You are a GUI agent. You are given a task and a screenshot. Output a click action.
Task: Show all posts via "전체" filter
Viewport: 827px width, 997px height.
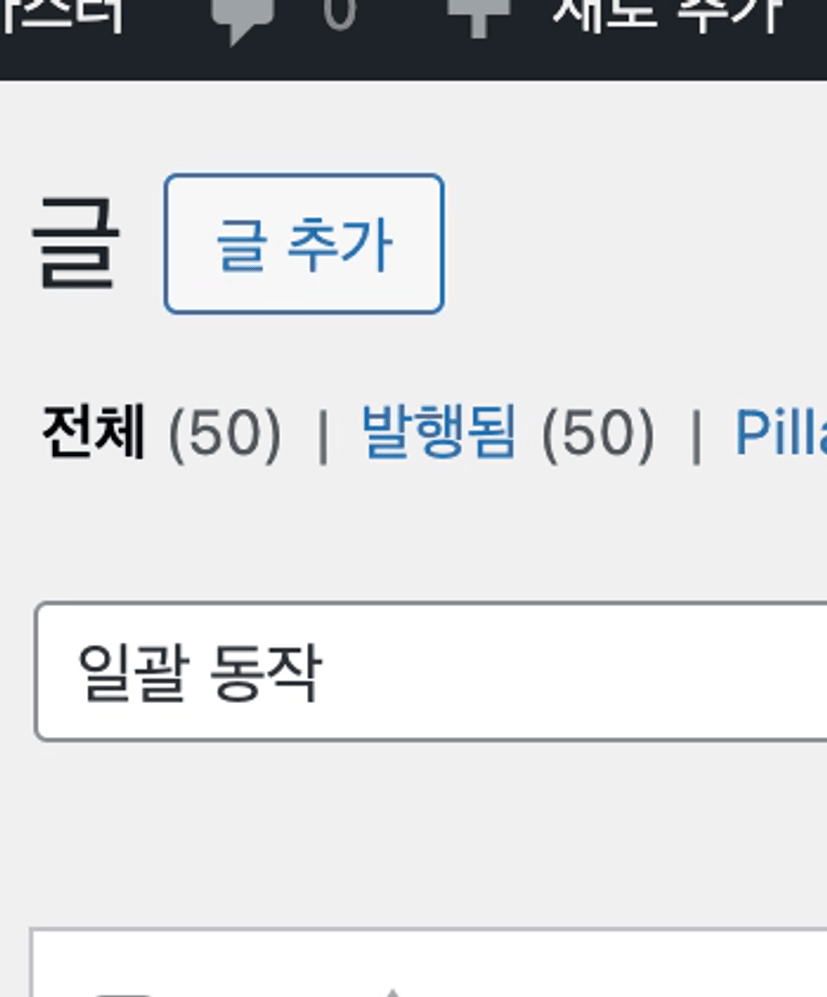[x=94, y=433]
